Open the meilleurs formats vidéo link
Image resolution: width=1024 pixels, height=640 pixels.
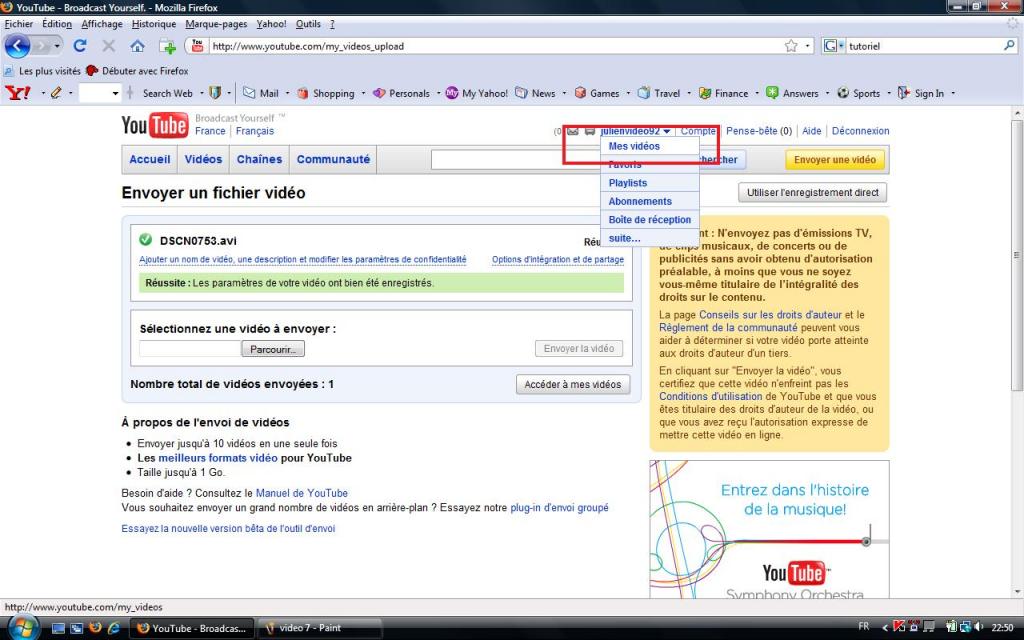click(x=218, y=458)
